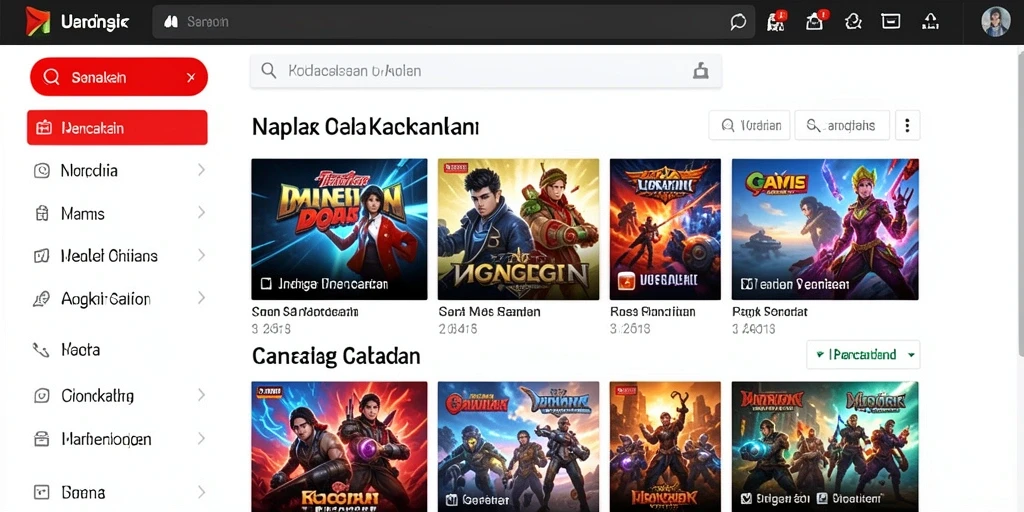Click the Yordrian filter button
1024x512 pixels.
(749, 125)
